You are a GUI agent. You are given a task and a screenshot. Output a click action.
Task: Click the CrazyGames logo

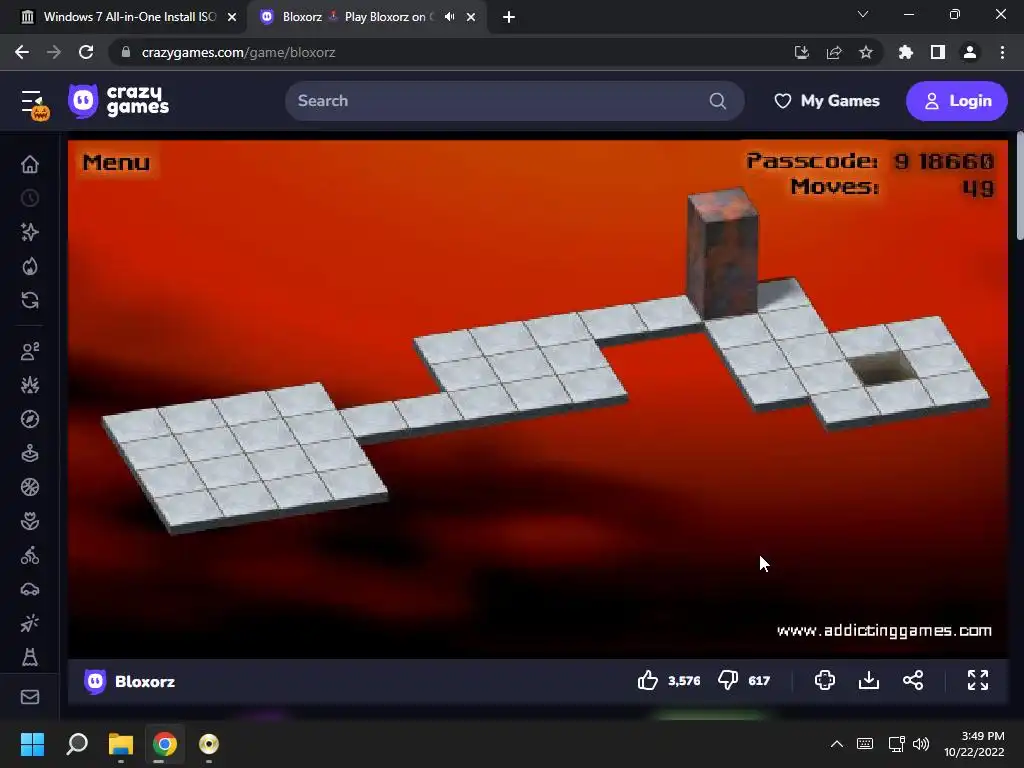point(119,101)
